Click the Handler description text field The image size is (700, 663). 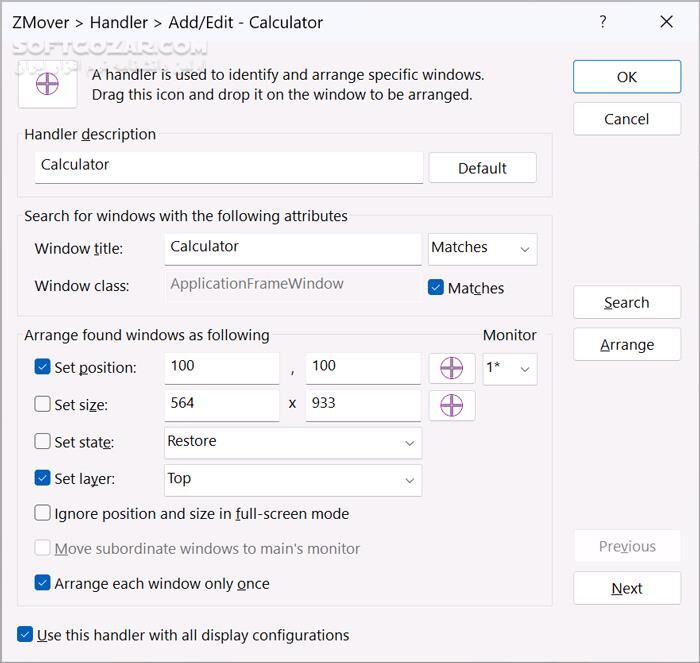click(228, 166)
